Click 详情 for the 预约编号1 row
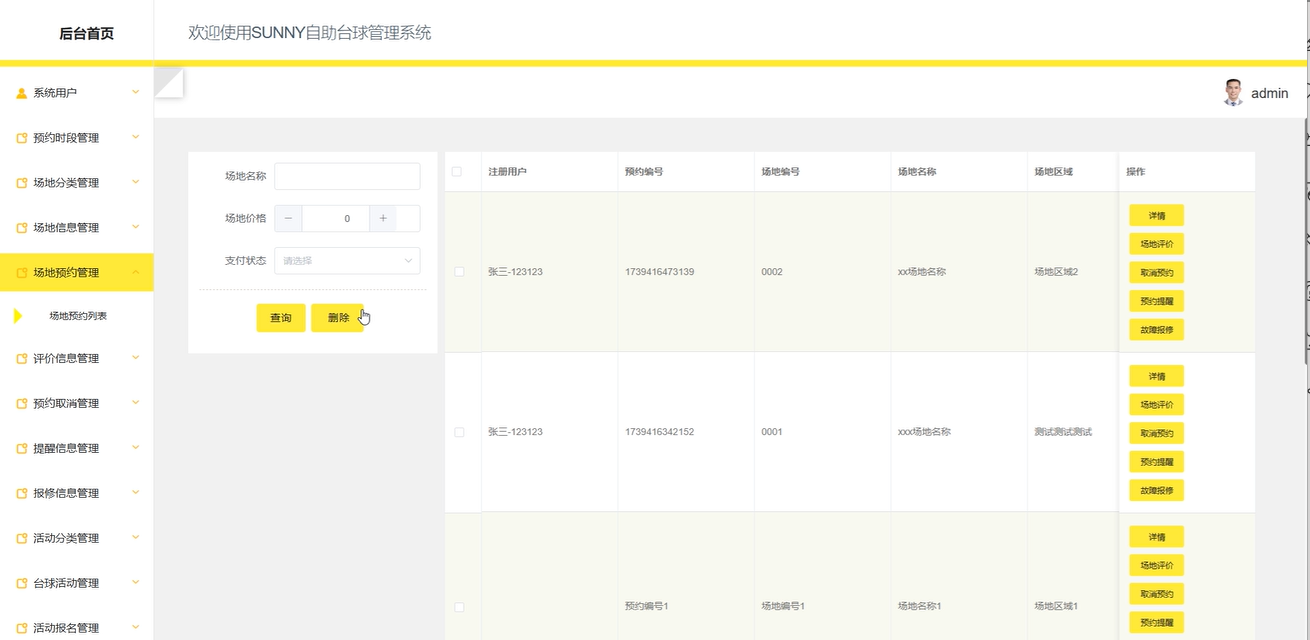 tap(1156, 537)
